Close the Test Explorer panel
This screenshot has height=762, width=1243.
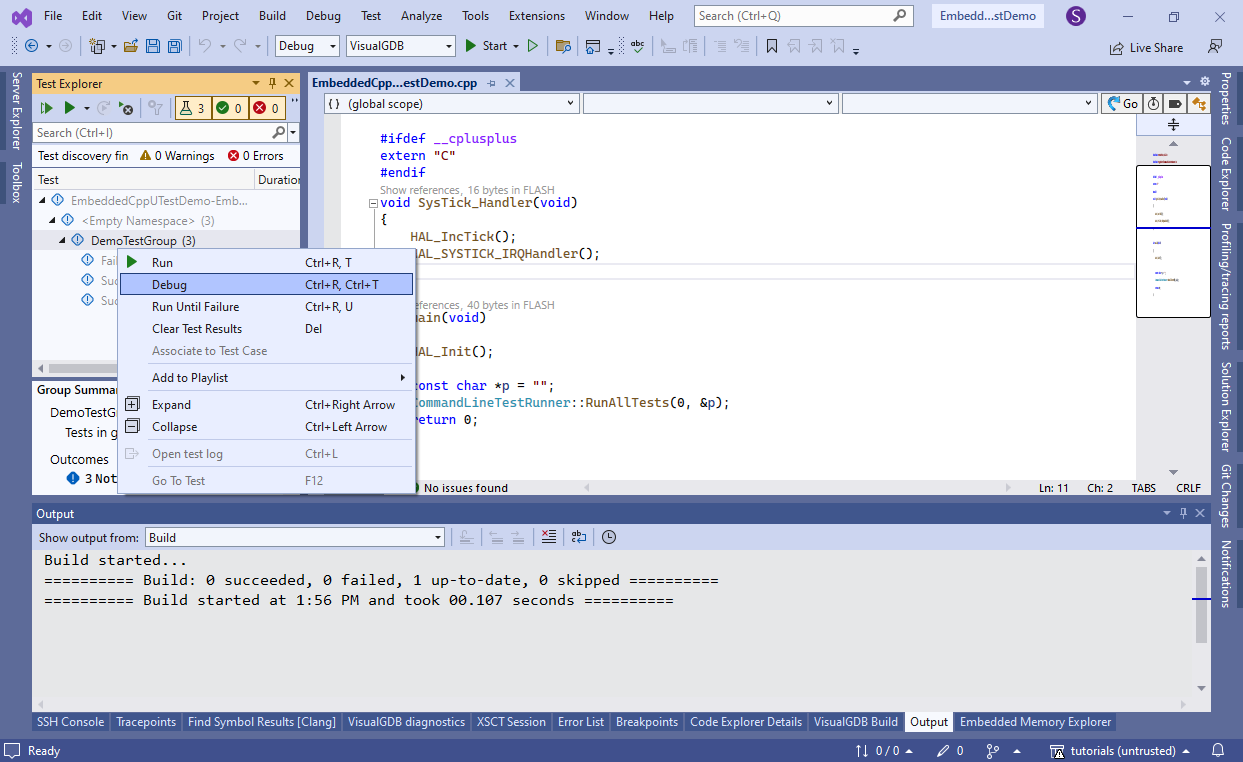(289, 84)
